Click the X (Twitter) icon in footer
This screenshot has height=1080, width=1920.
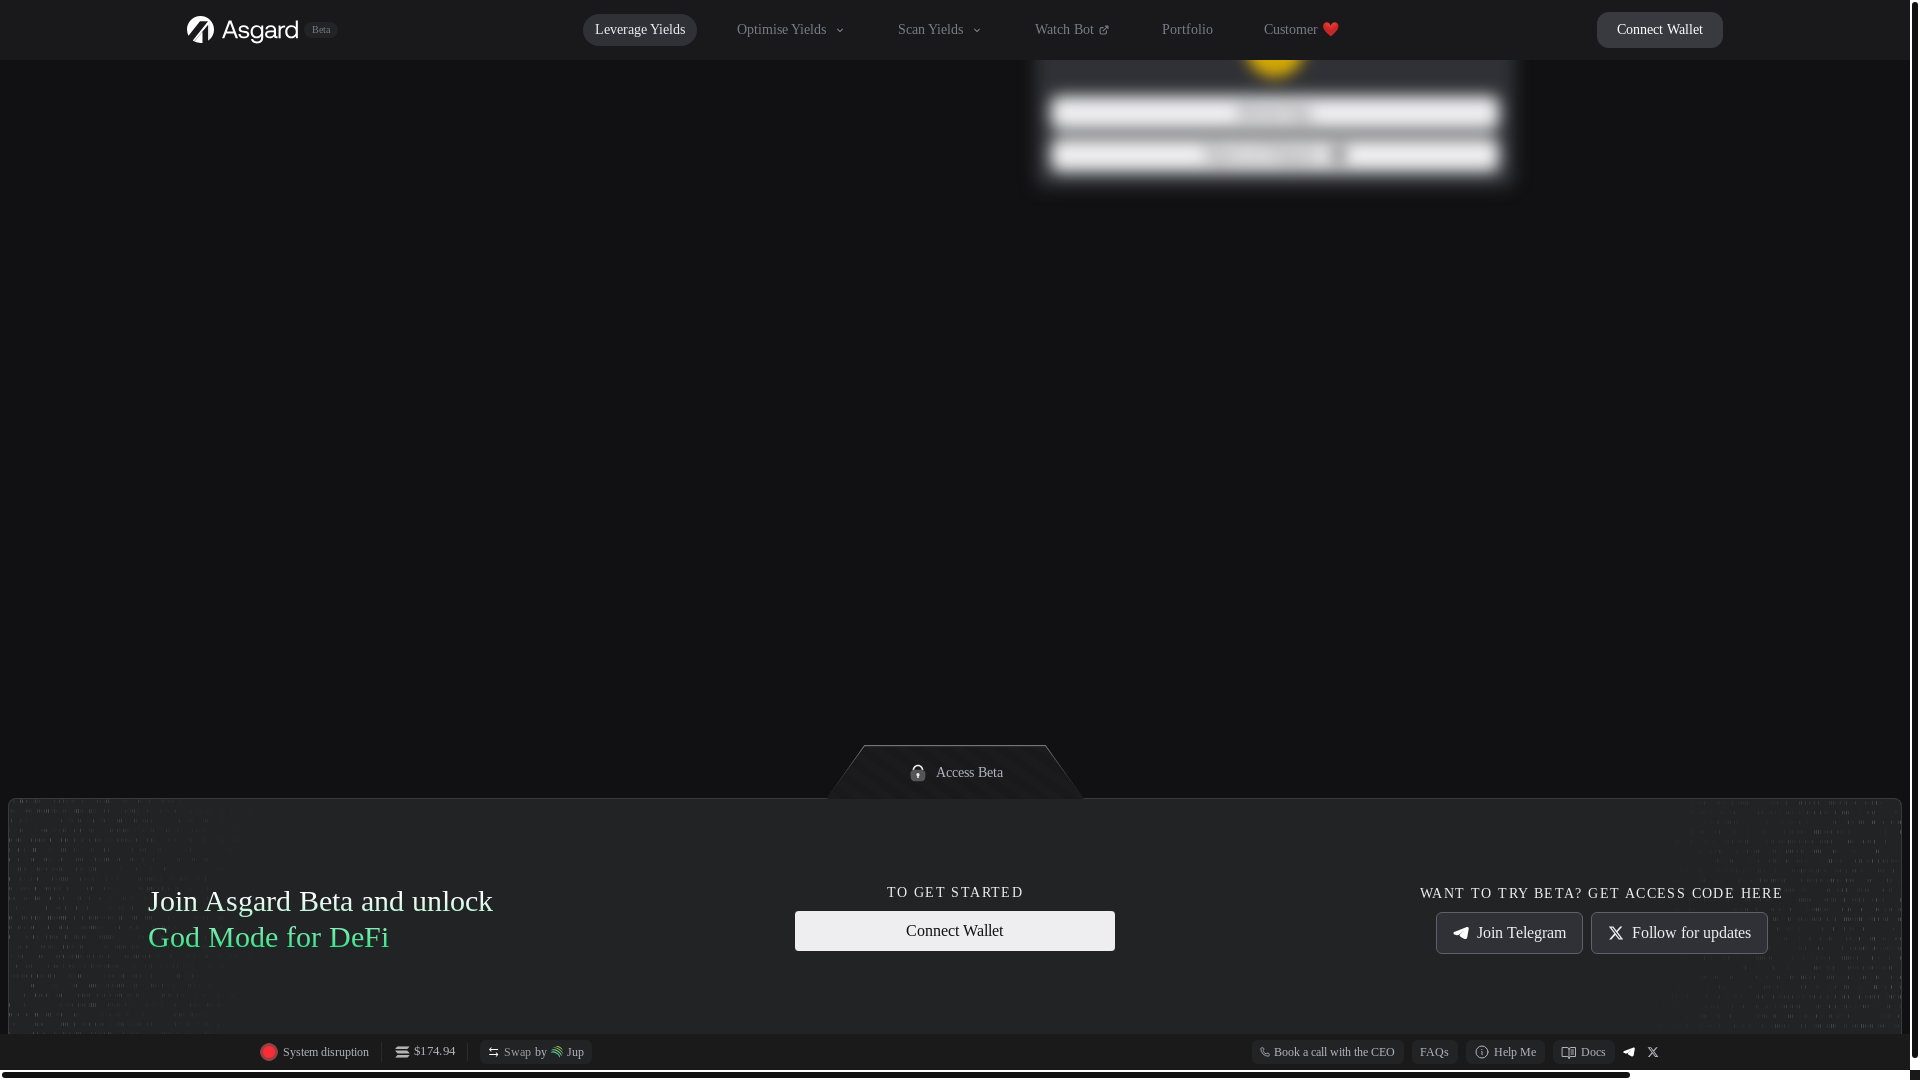pyautogui.click(x=1653, y=1052)
